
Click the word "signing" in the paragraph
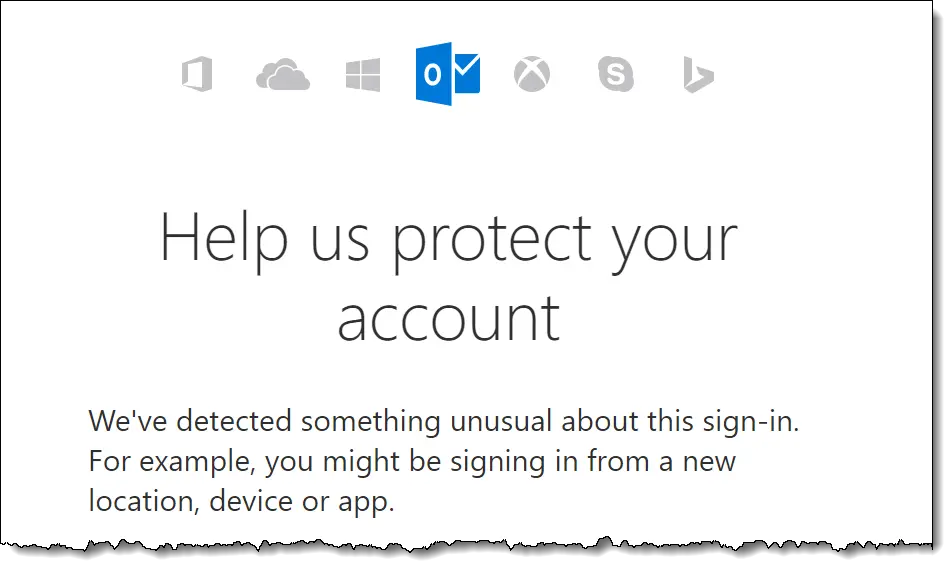(x=497, y=463)
